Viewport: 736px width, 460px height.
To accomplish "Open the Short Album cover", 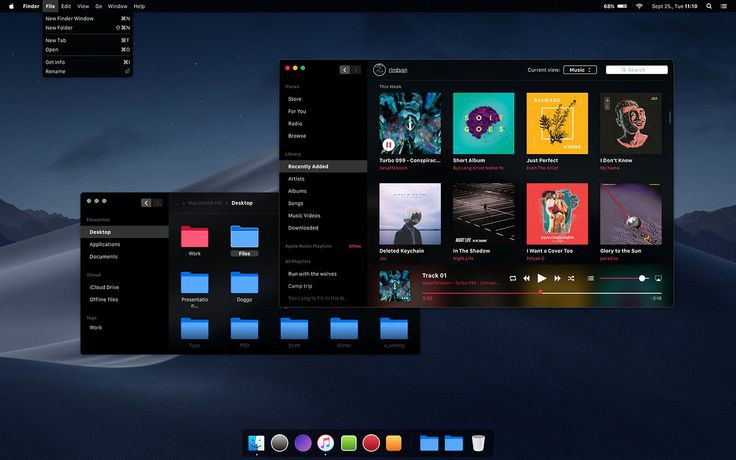I will point(483,123).
